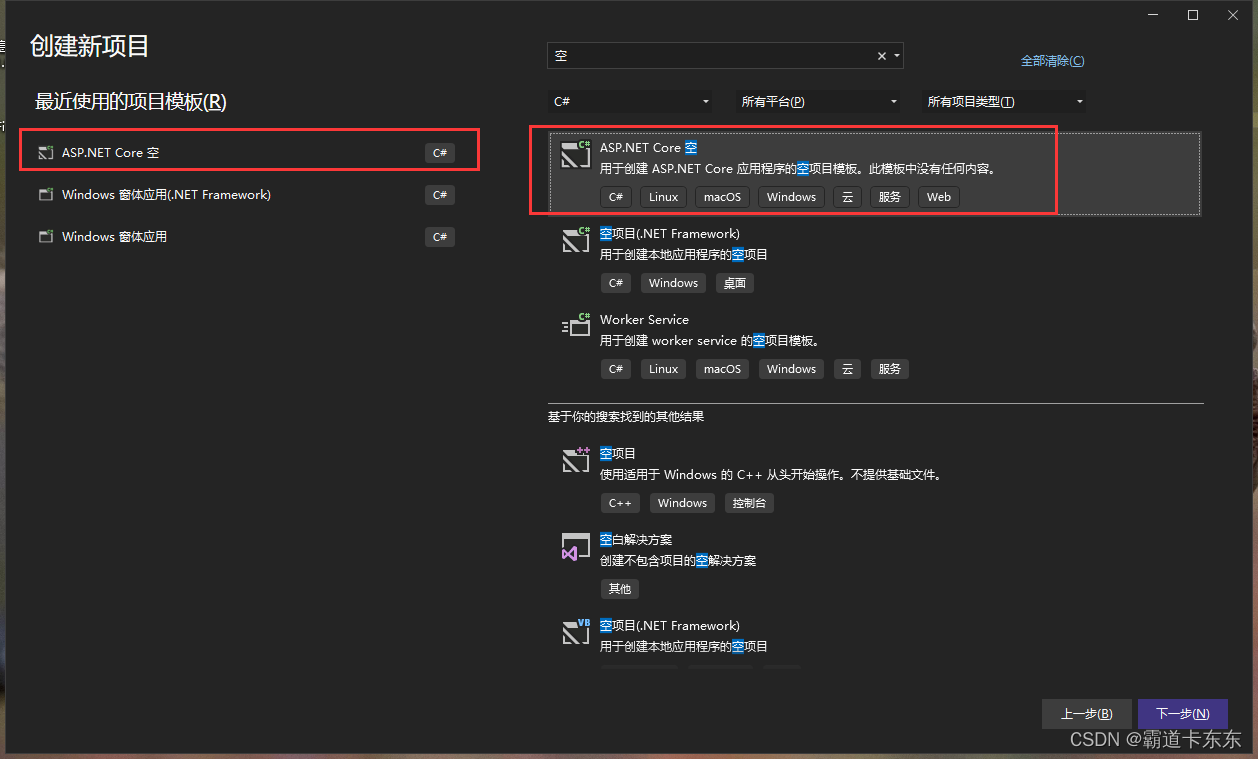This screenshot has height=759, width=1258.
Task: Click the Linux tag under ASP.NET Core 空
Action: [663, 197]
